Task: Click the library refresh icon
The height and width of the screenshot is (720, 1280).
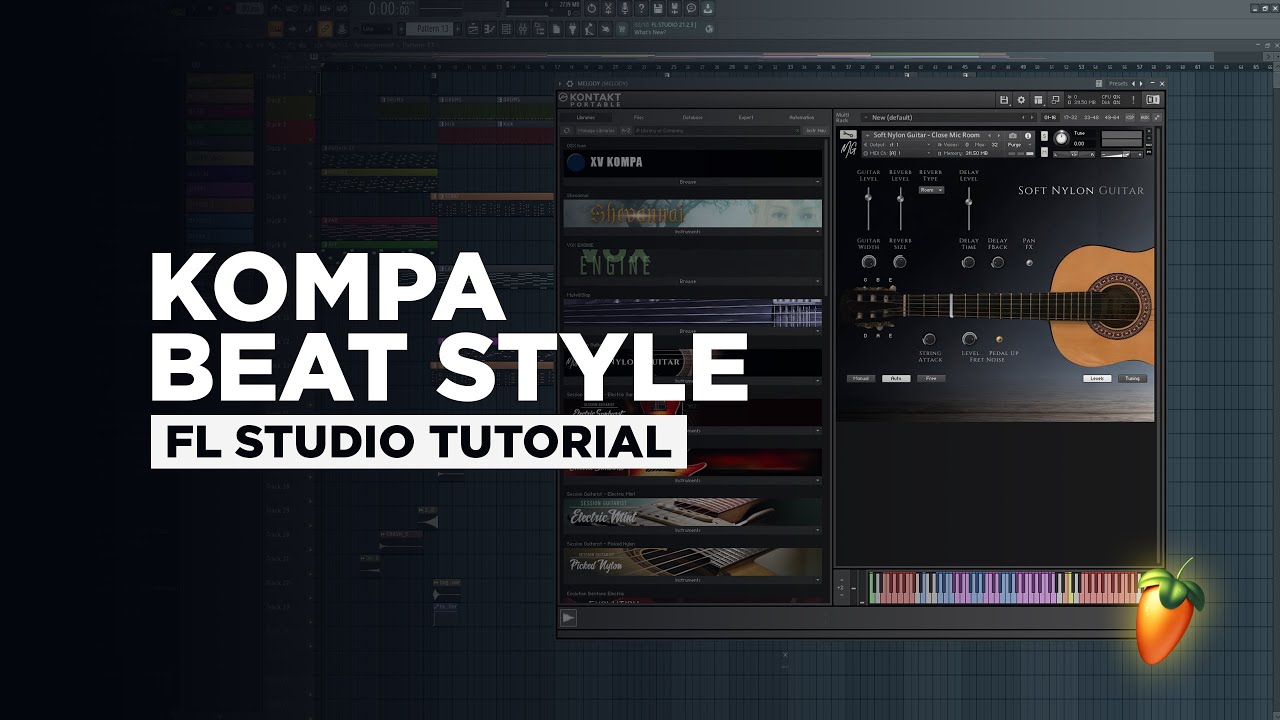Action: tap(567, 131)
